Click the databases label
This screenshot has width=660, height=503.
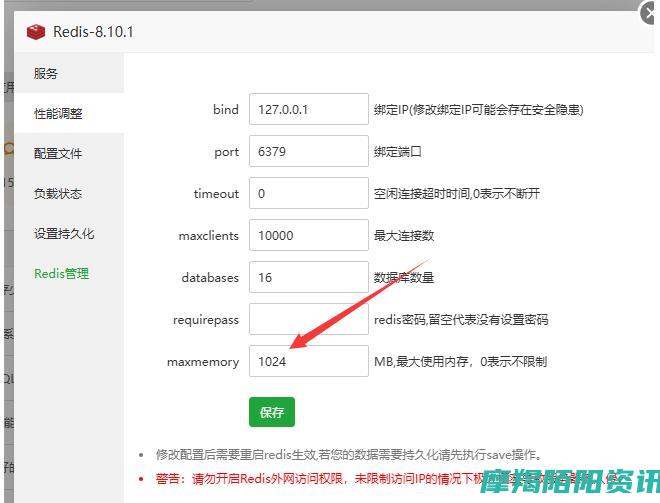(x=210, y=278)
